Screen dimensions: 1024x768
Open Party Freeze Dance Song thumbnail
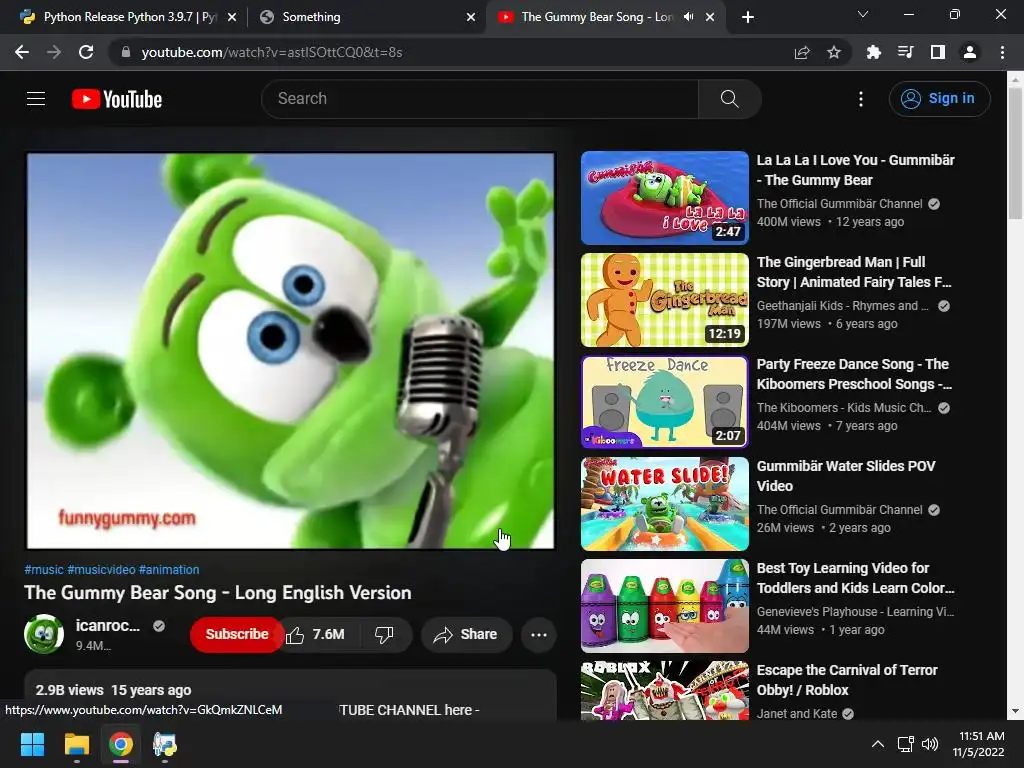click(x=665, y=402)
